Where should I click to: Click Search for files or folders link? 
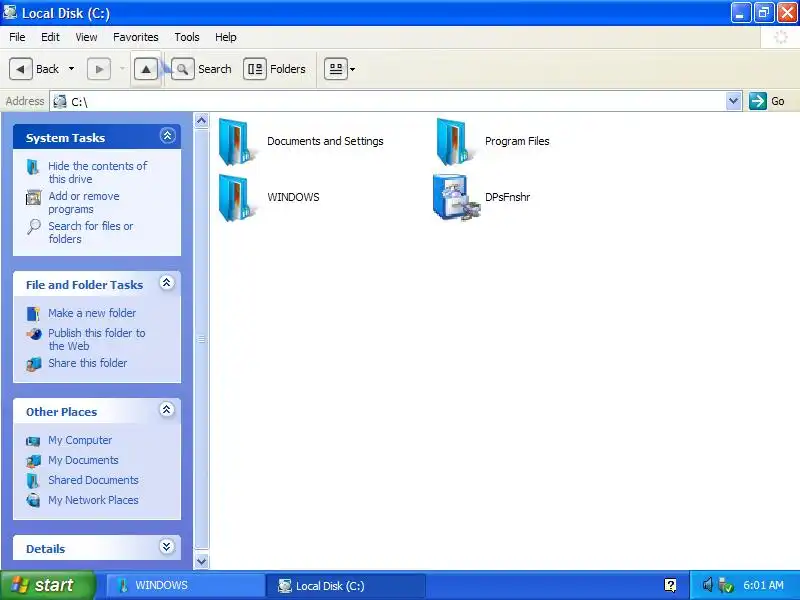[x=90, y=232]
